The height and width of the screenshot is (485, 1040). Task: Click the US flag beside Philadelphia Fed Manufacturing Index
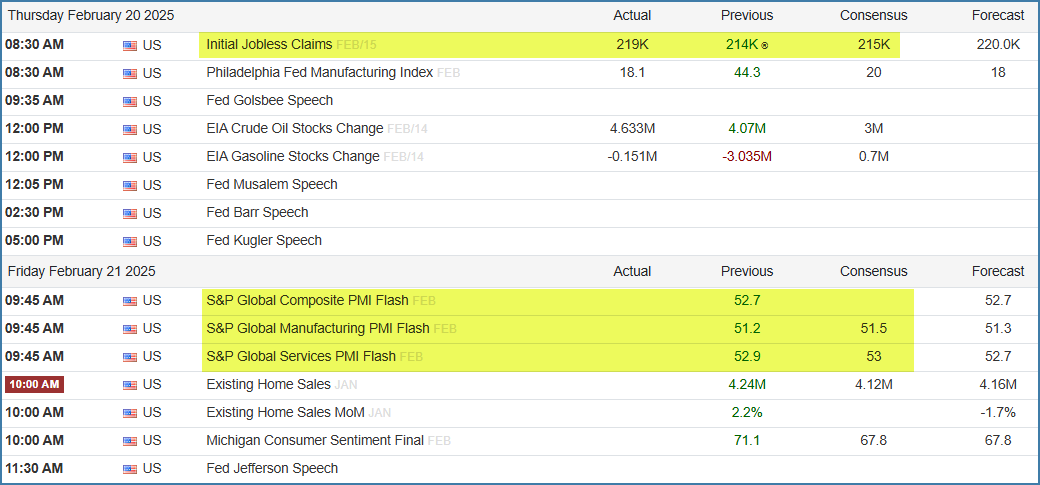(129, 73)
